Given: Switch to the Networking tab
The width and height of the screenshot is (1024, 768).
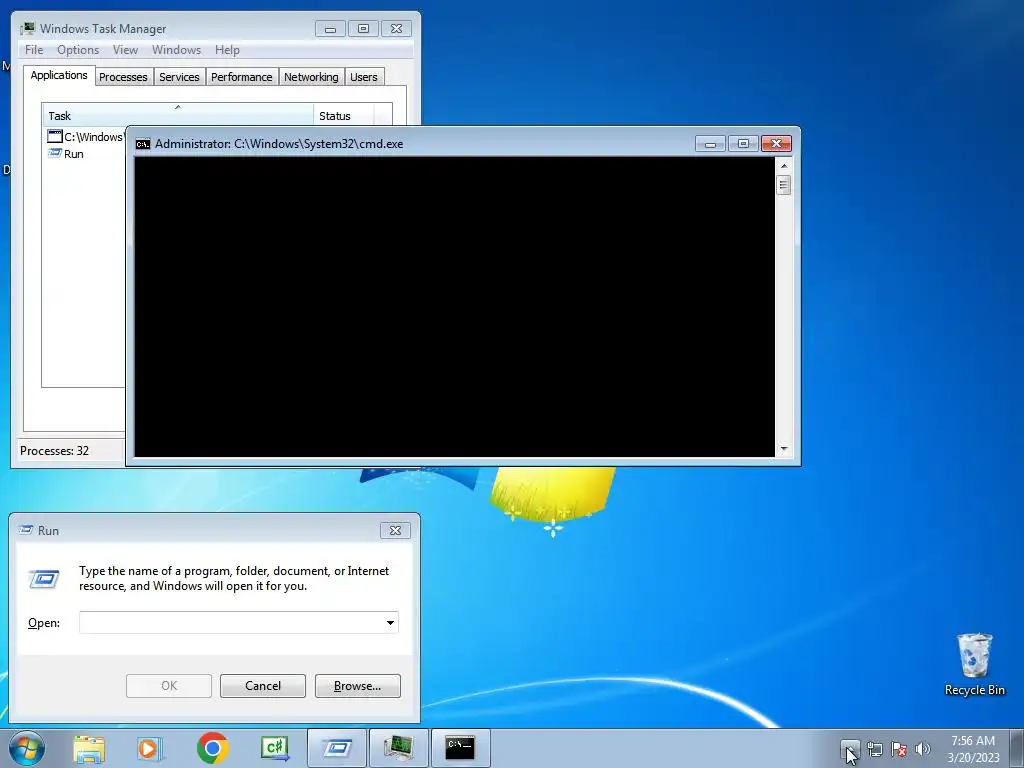Looking at the screenshot, I should tap(311, 77).
